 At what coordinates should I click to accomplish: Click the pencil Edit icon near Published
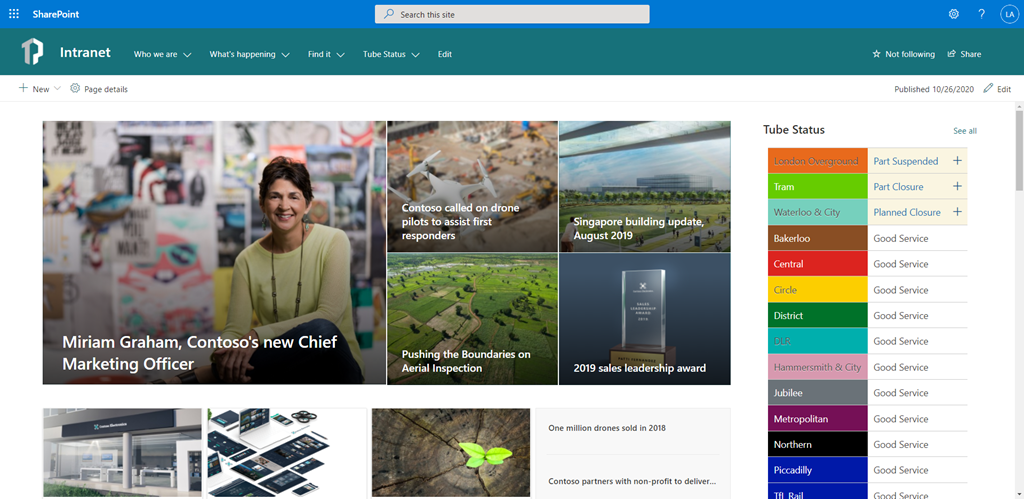point(988,88)
